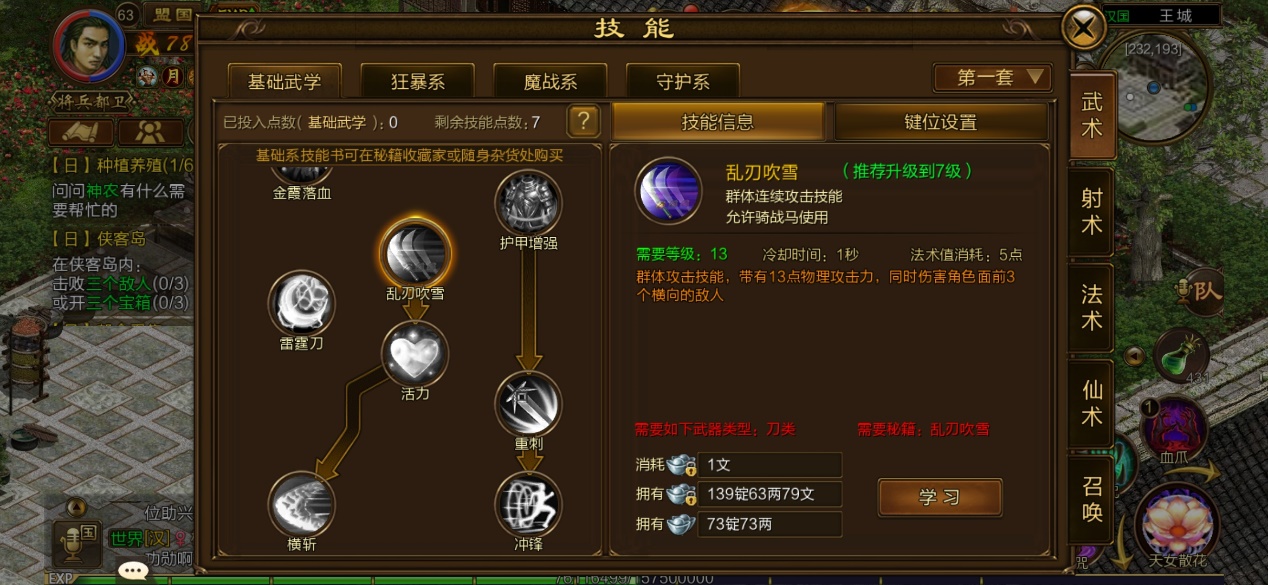Click the 学习 learn button
Image resolution: width=1268 pixels, height=585 pixels.
(x=940, y=497)
